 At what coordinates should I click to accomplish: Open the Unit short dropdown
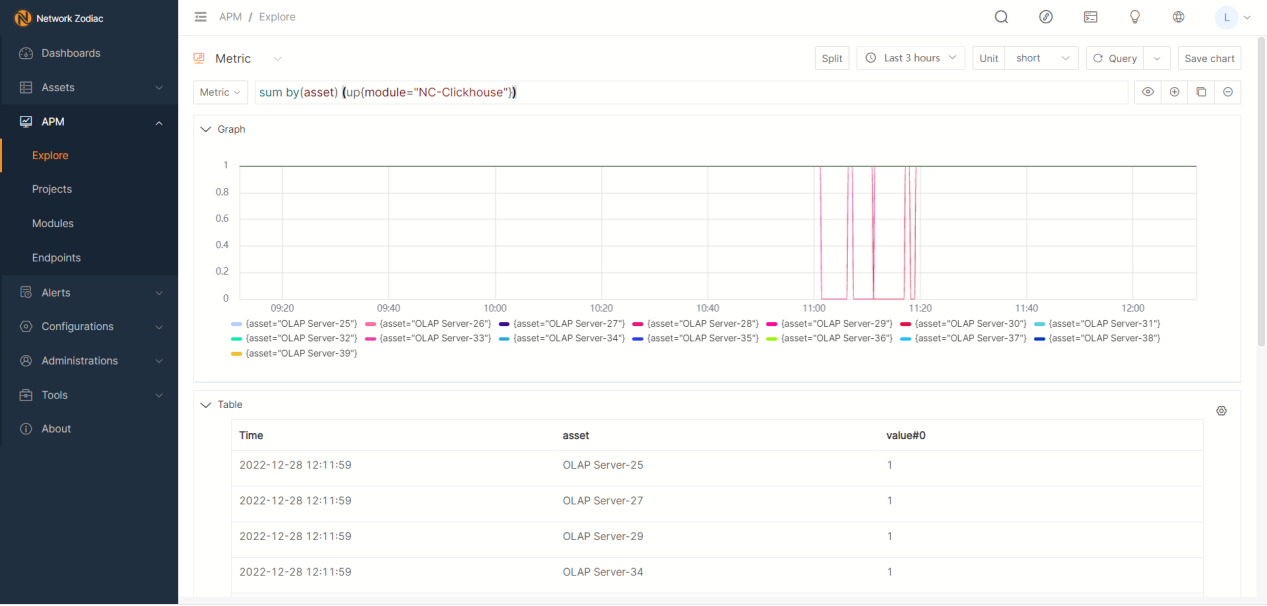point(1040,58)
